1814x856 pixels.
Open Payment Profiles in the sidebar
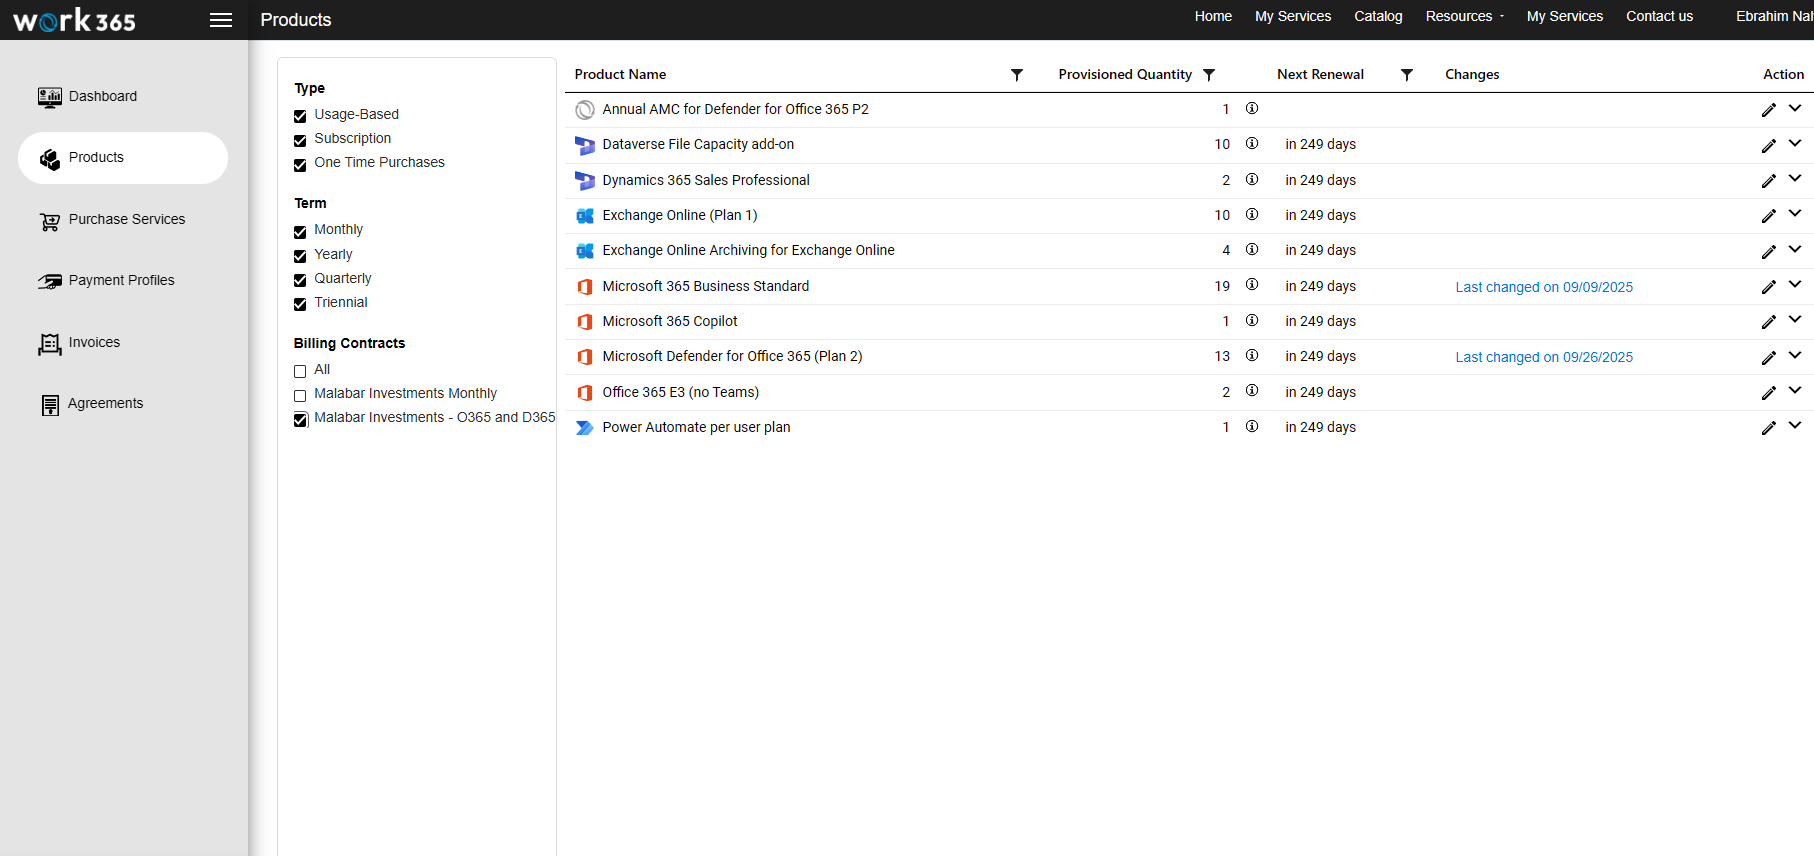coord(123,281)
